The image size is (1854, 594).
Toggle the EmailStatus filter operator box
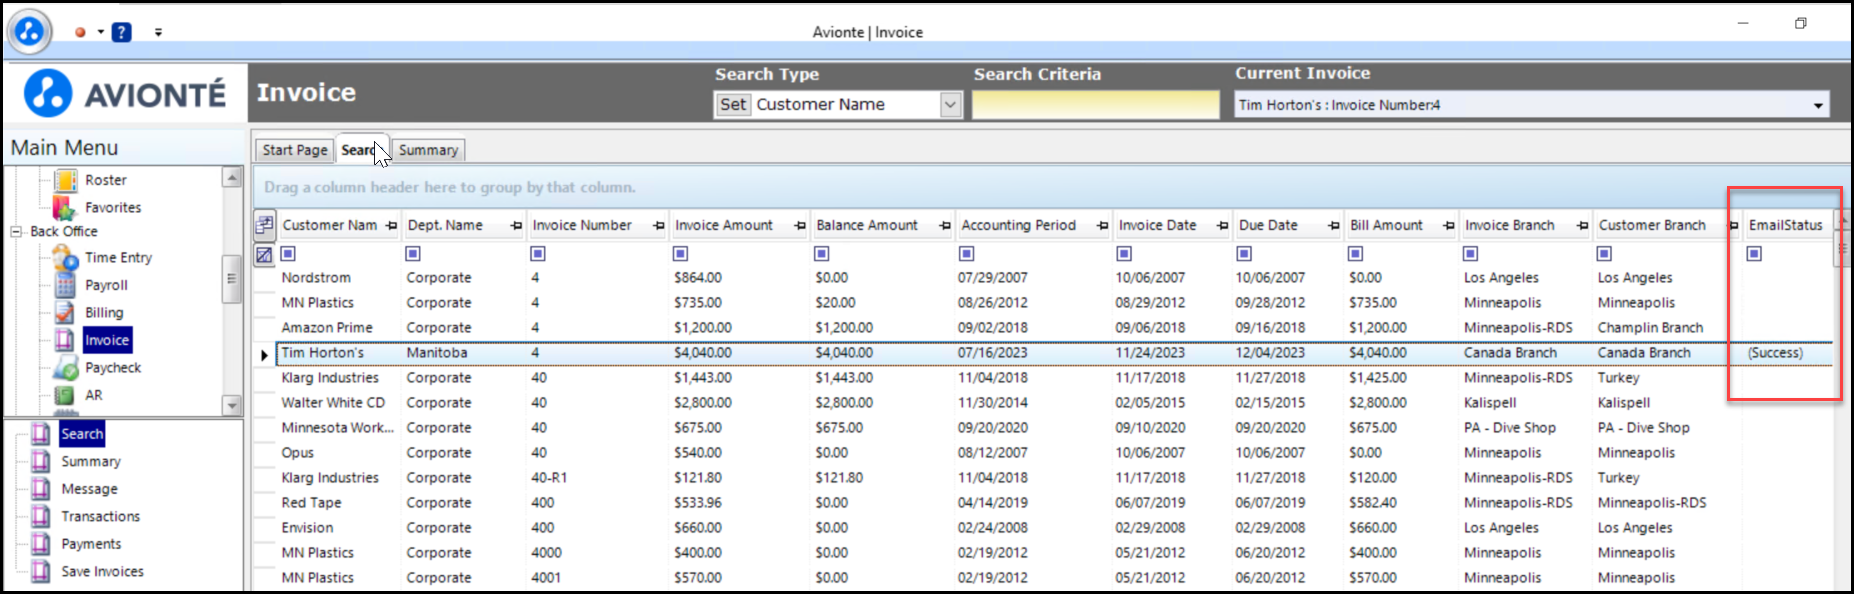tap(1754, 254)
